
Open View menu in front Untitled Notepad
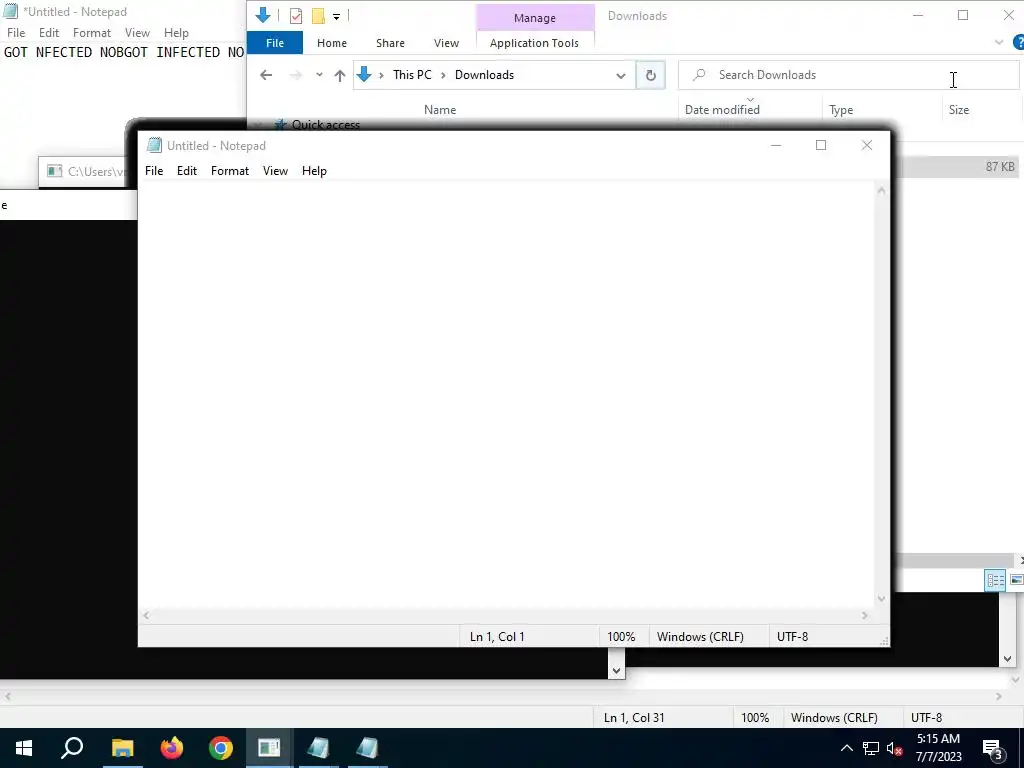(275, 170)
